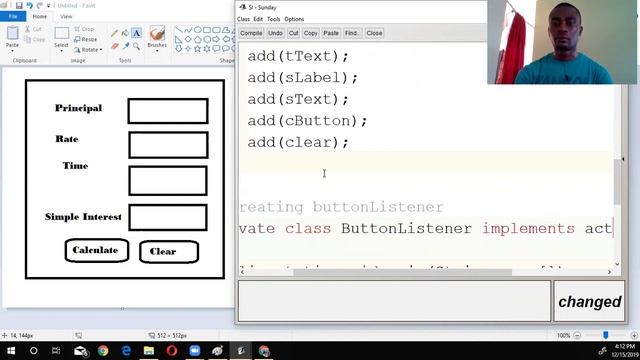Click the Brushes tool icon
The image size is (640, 360).
coord(157,33)
